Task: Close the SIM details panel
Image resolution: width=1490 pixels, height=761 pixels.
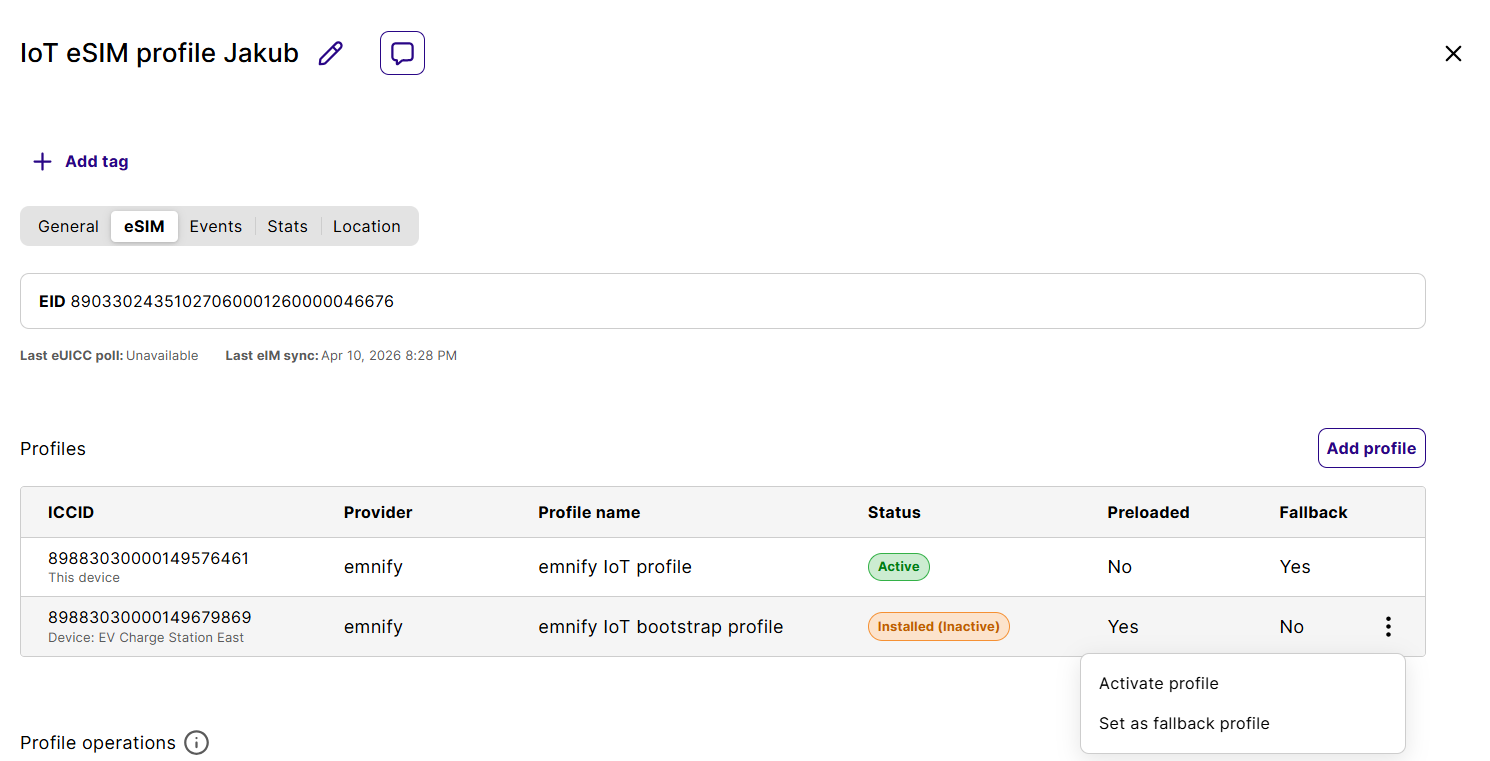Action: [x=1453, y=54]
